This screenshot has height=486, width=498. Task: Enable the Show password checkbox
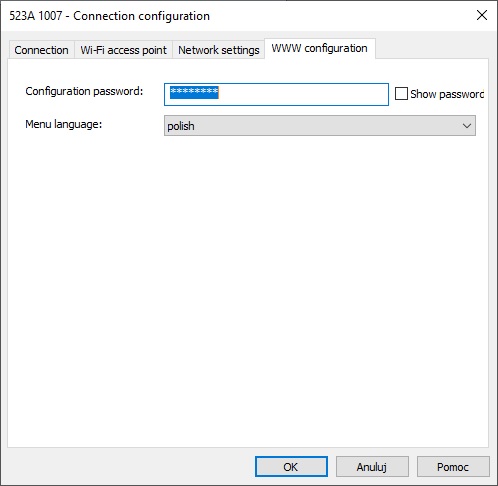point(401,94)
